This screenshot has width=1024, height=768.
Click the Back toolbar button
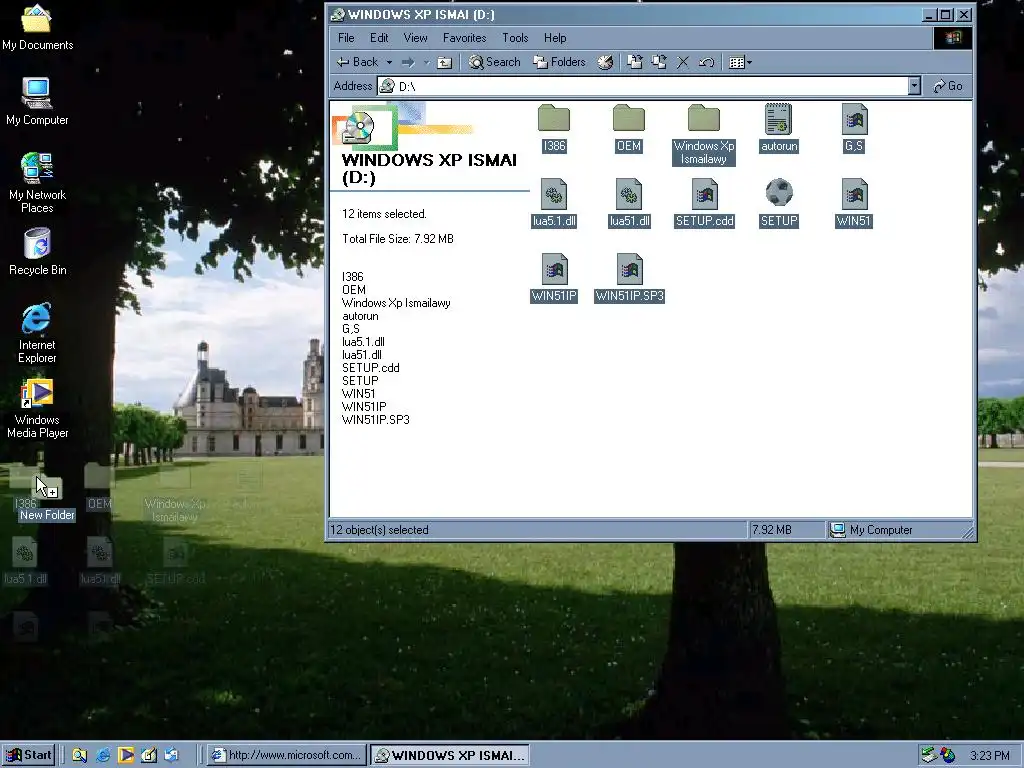click(x=357, y=62)
